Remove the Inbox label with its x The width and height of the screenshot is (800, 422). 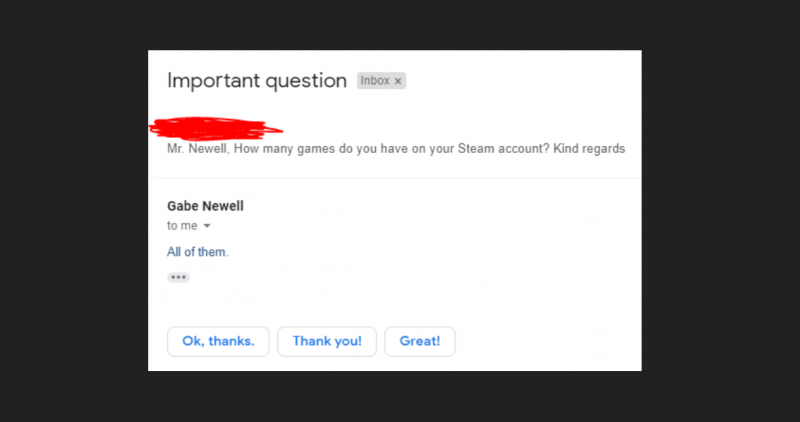pos(397,81)
